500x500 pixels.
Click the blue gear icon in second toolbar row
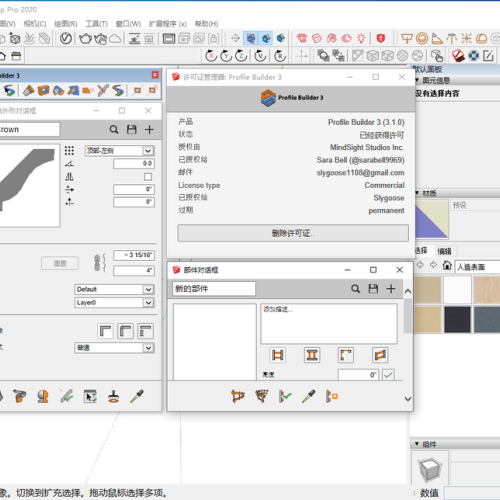point(474,56)
